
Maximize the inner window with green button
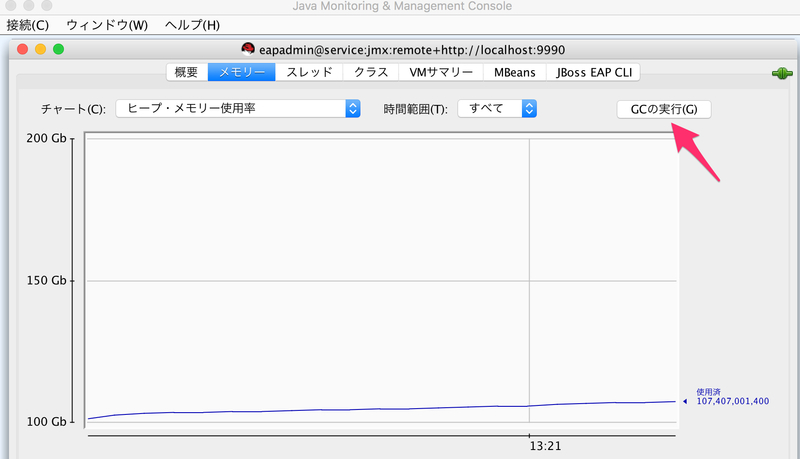pyautogui.click(x=59, y=49)
